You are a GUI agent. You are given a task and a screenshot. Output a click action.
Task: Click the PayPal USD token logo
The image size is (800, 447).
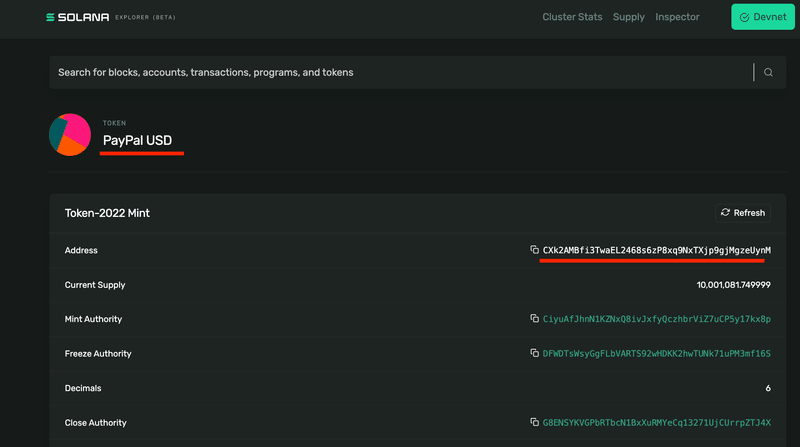pos(70,135)
